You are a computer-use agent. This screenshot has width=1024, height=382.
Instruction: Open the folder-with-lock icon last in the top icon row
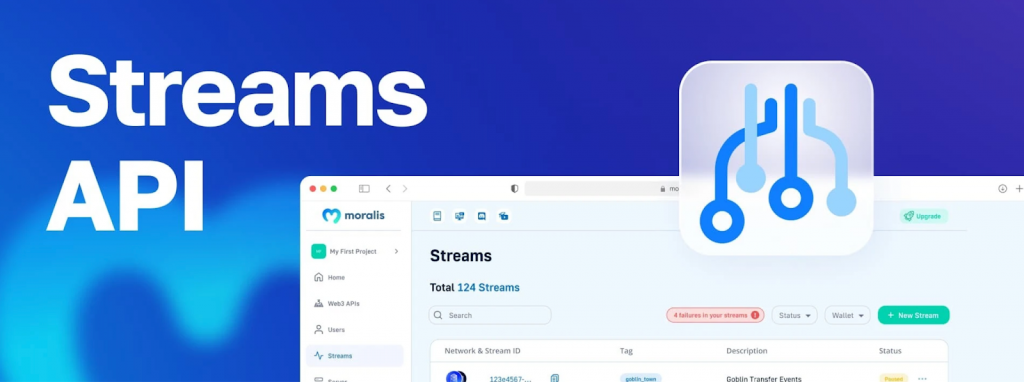[504, 215]
